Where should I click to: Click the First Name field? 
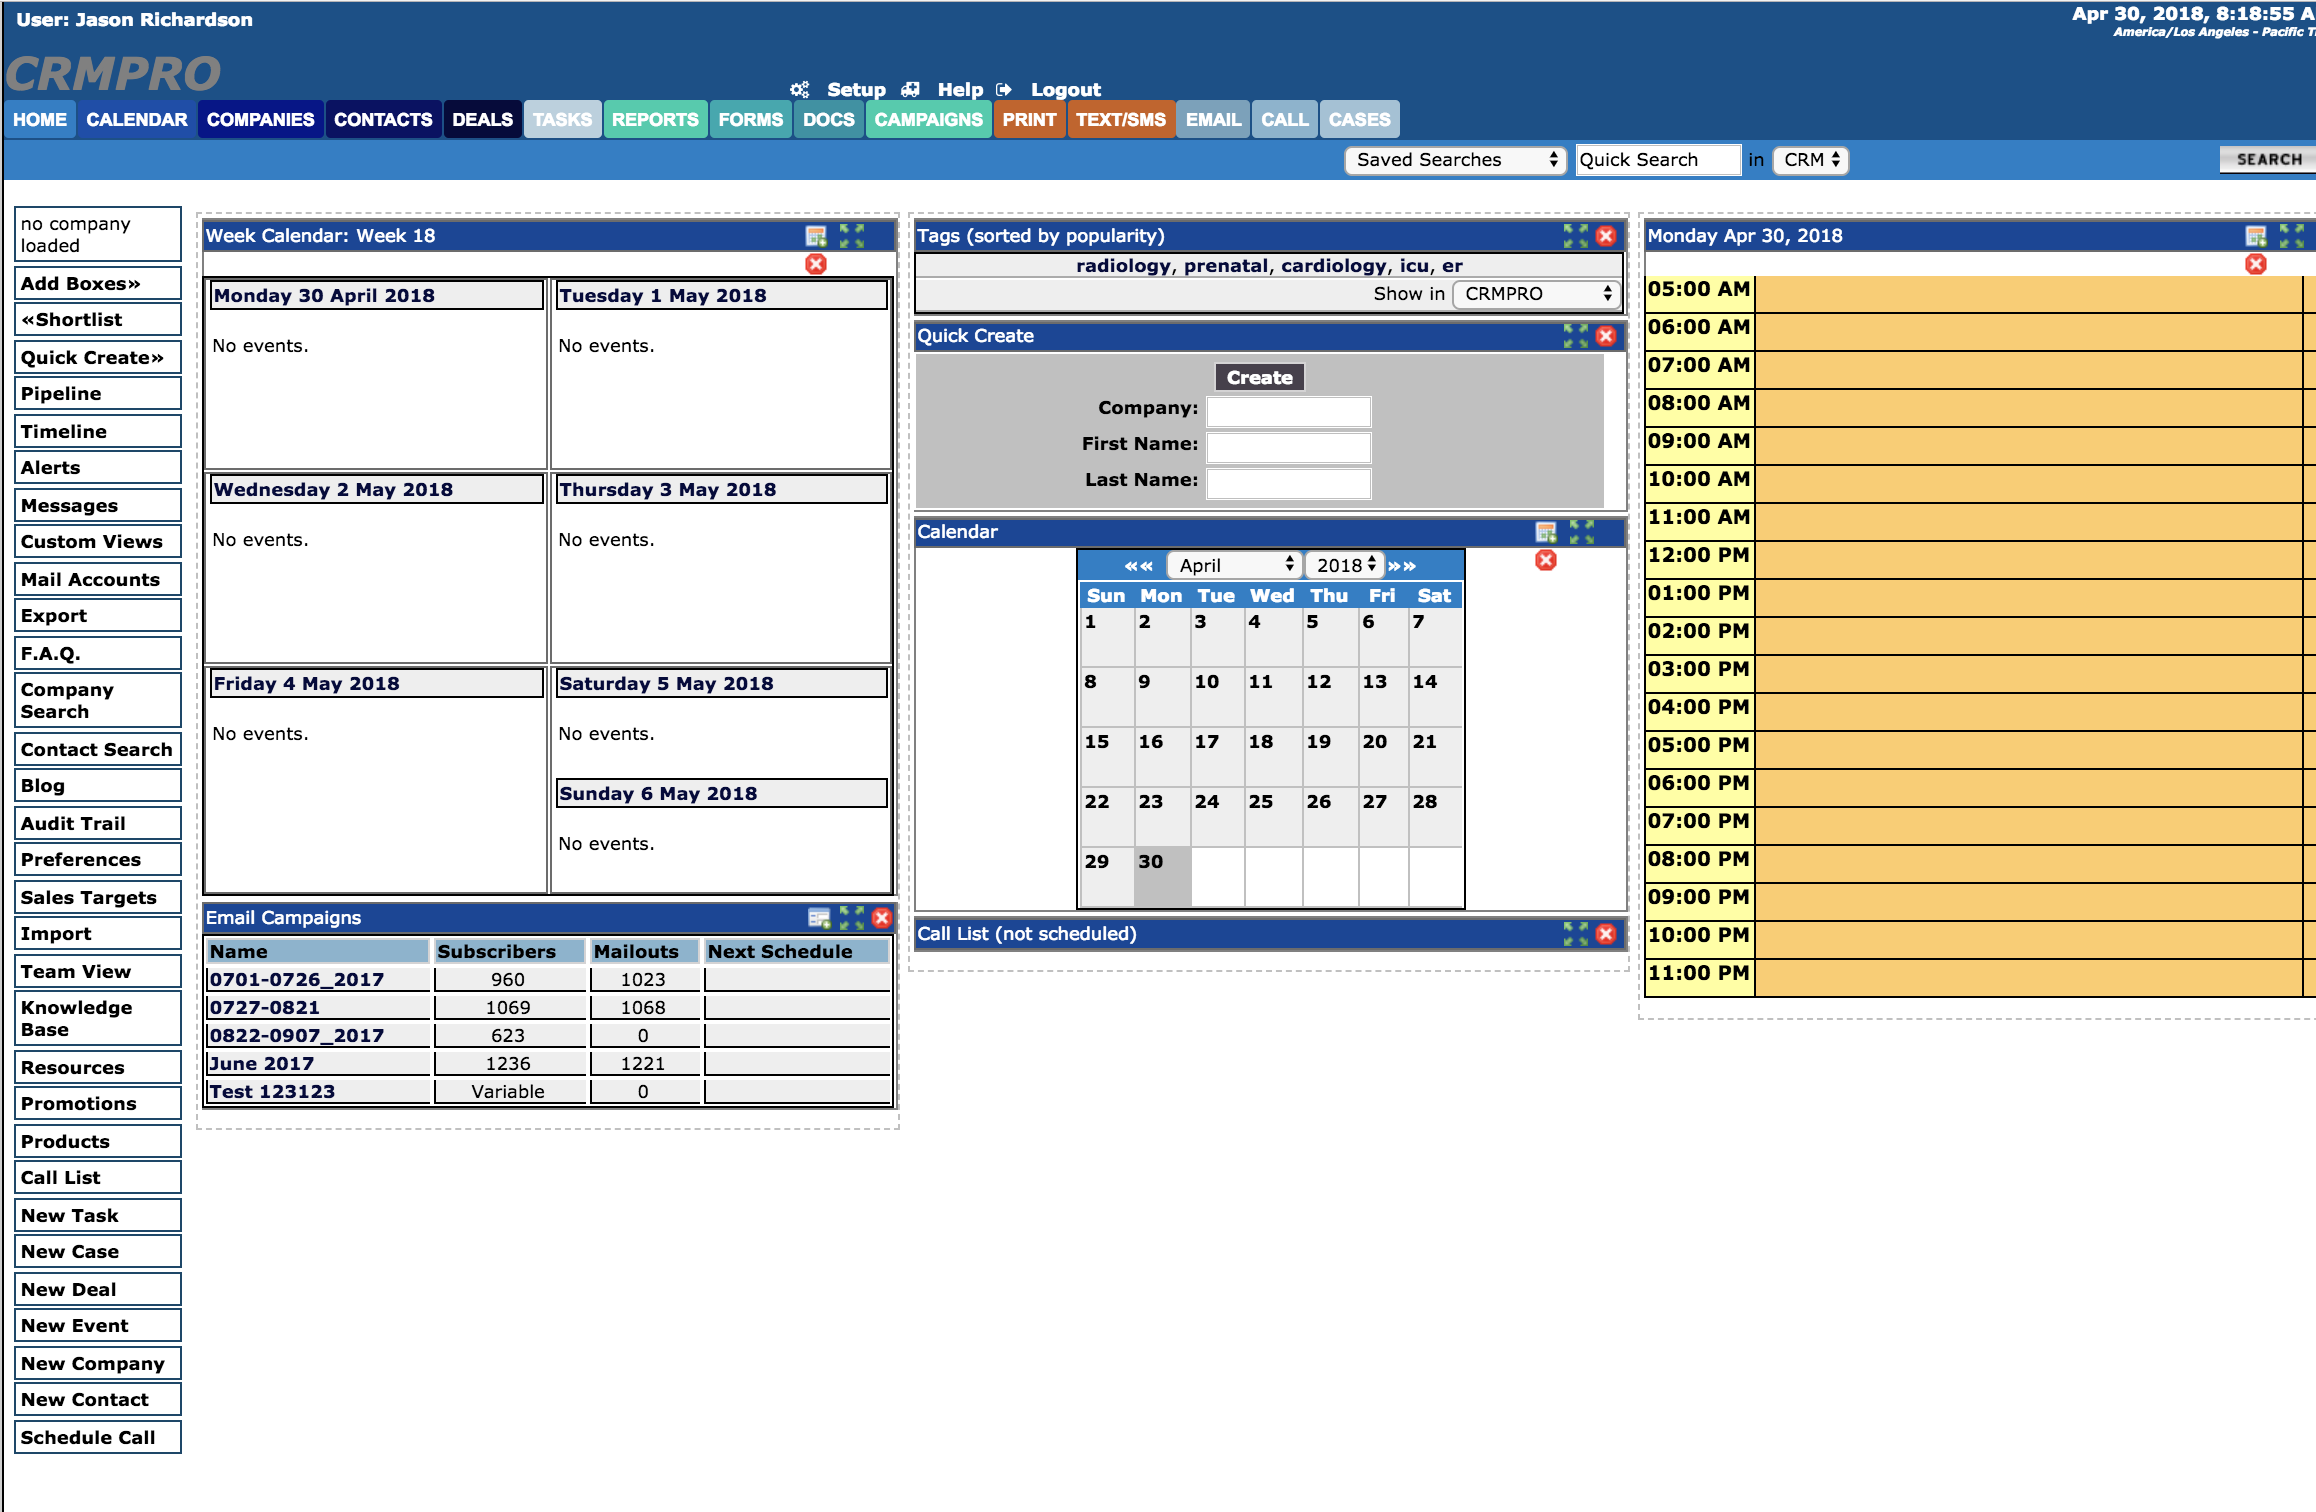(1289, 447)
